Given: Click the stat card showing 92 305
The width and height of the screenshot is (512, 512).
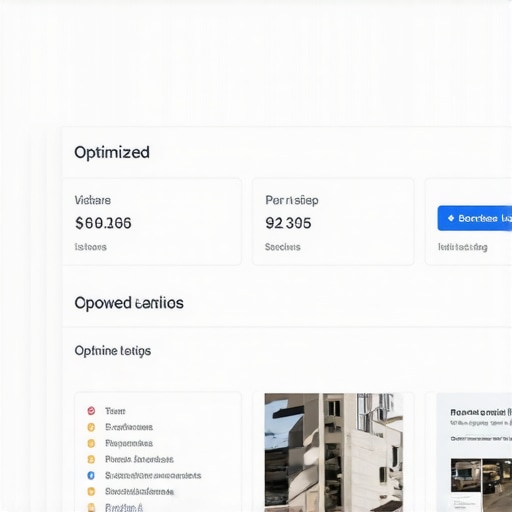Looking at the screenshot, I should (x=333, y=222).
